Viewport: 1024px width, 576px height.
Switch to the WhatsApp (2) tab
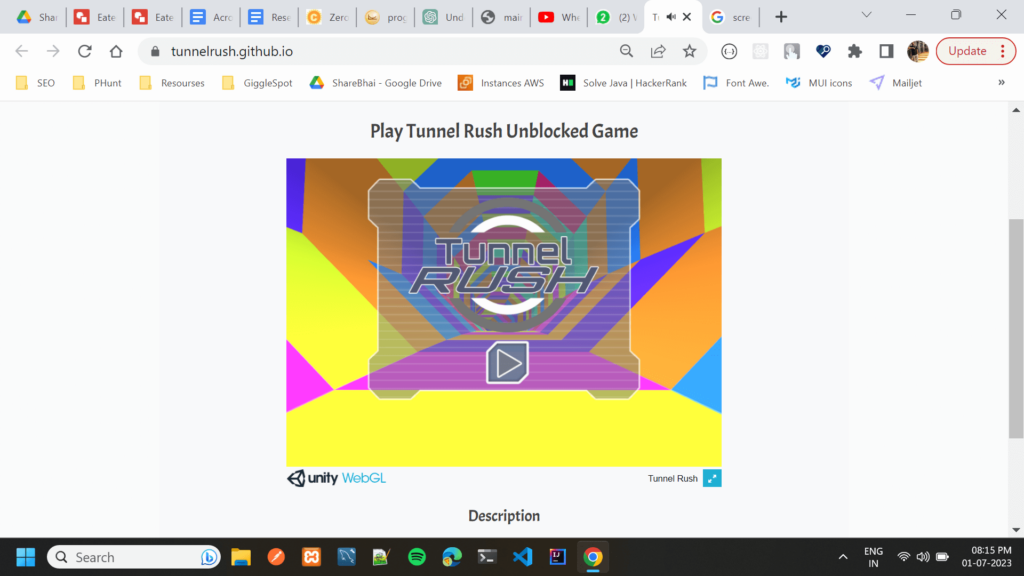[x=616, y=17]
